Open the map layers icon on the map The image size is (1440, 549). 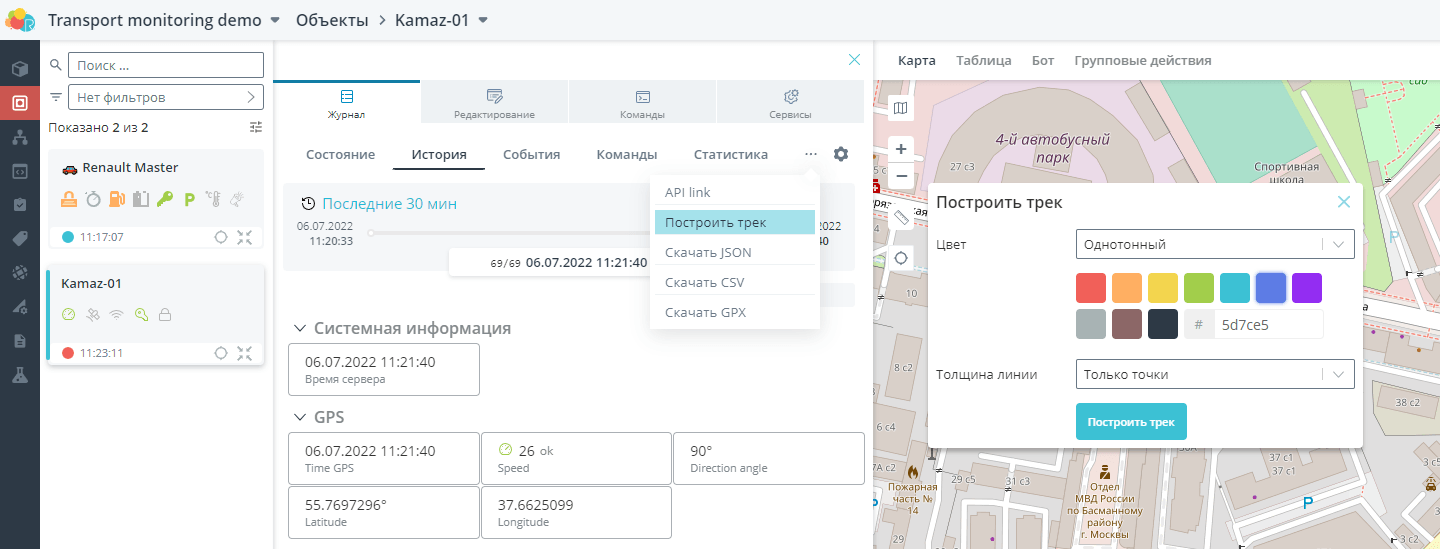coord(901,108)
